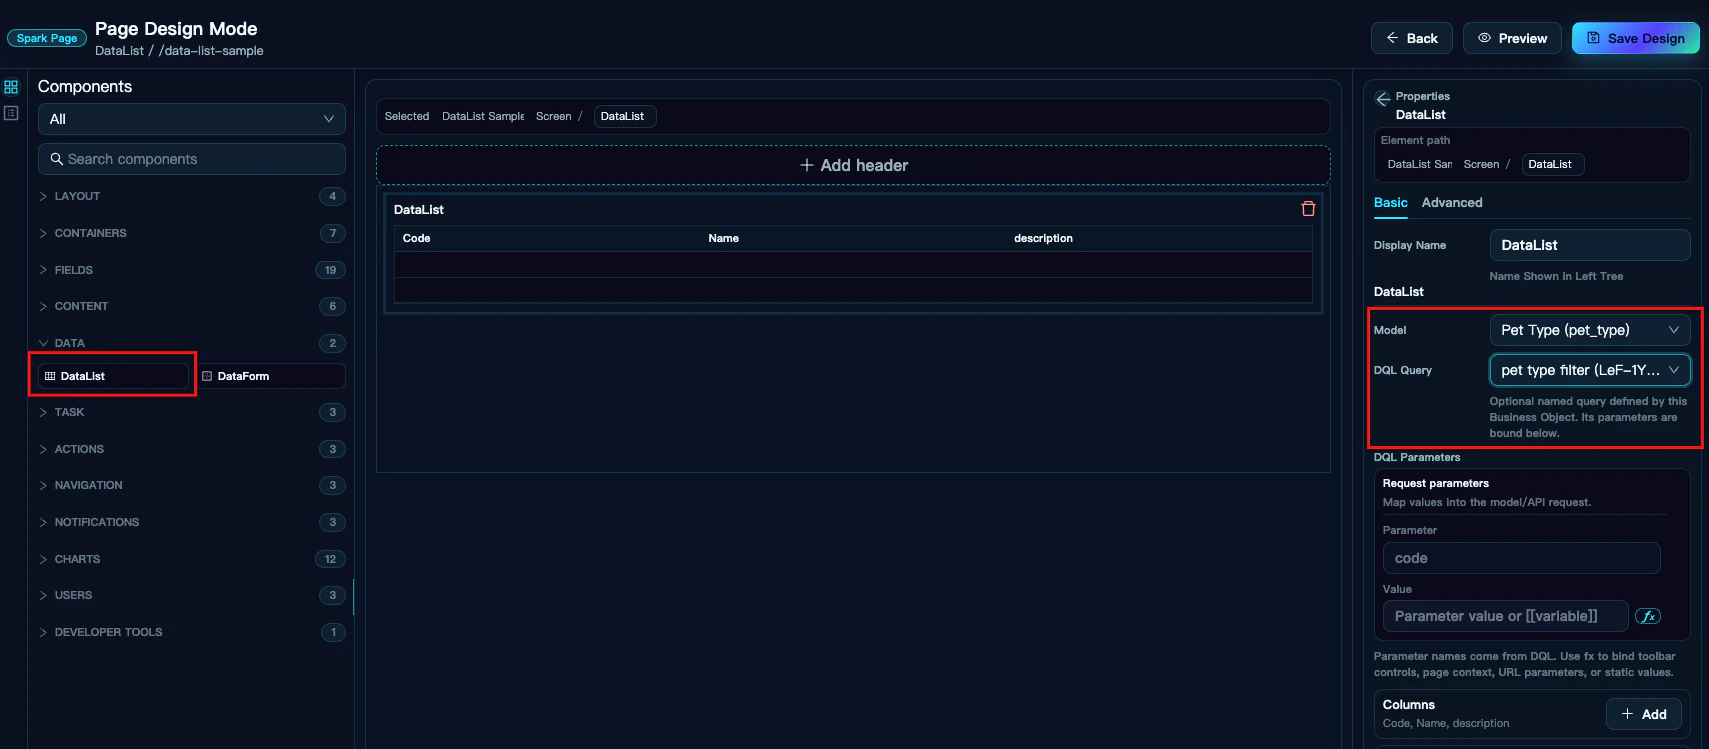Image resolution: width=1709 pixels, height=749 pixels.
Task: Open the components grid icon in left rail
Action: click(11, 87)
